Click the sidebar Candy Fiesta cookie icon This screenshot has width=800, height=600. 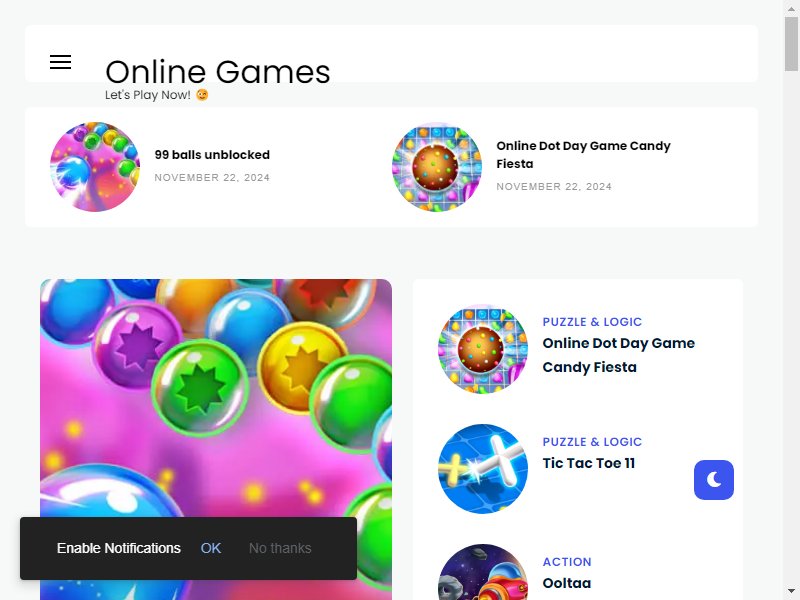[x=483, y=349]
